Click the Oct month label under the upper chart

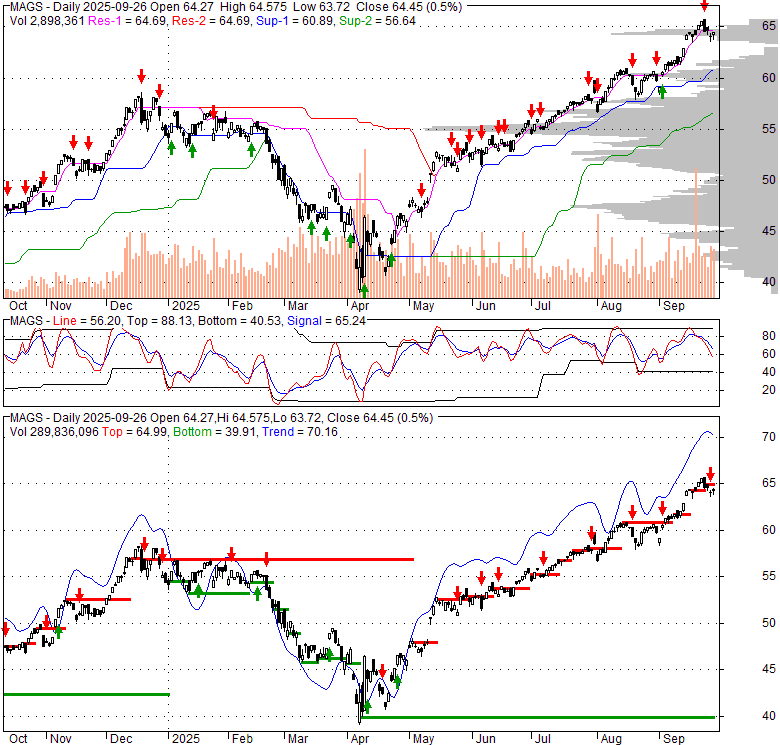(x=18, y=306)
